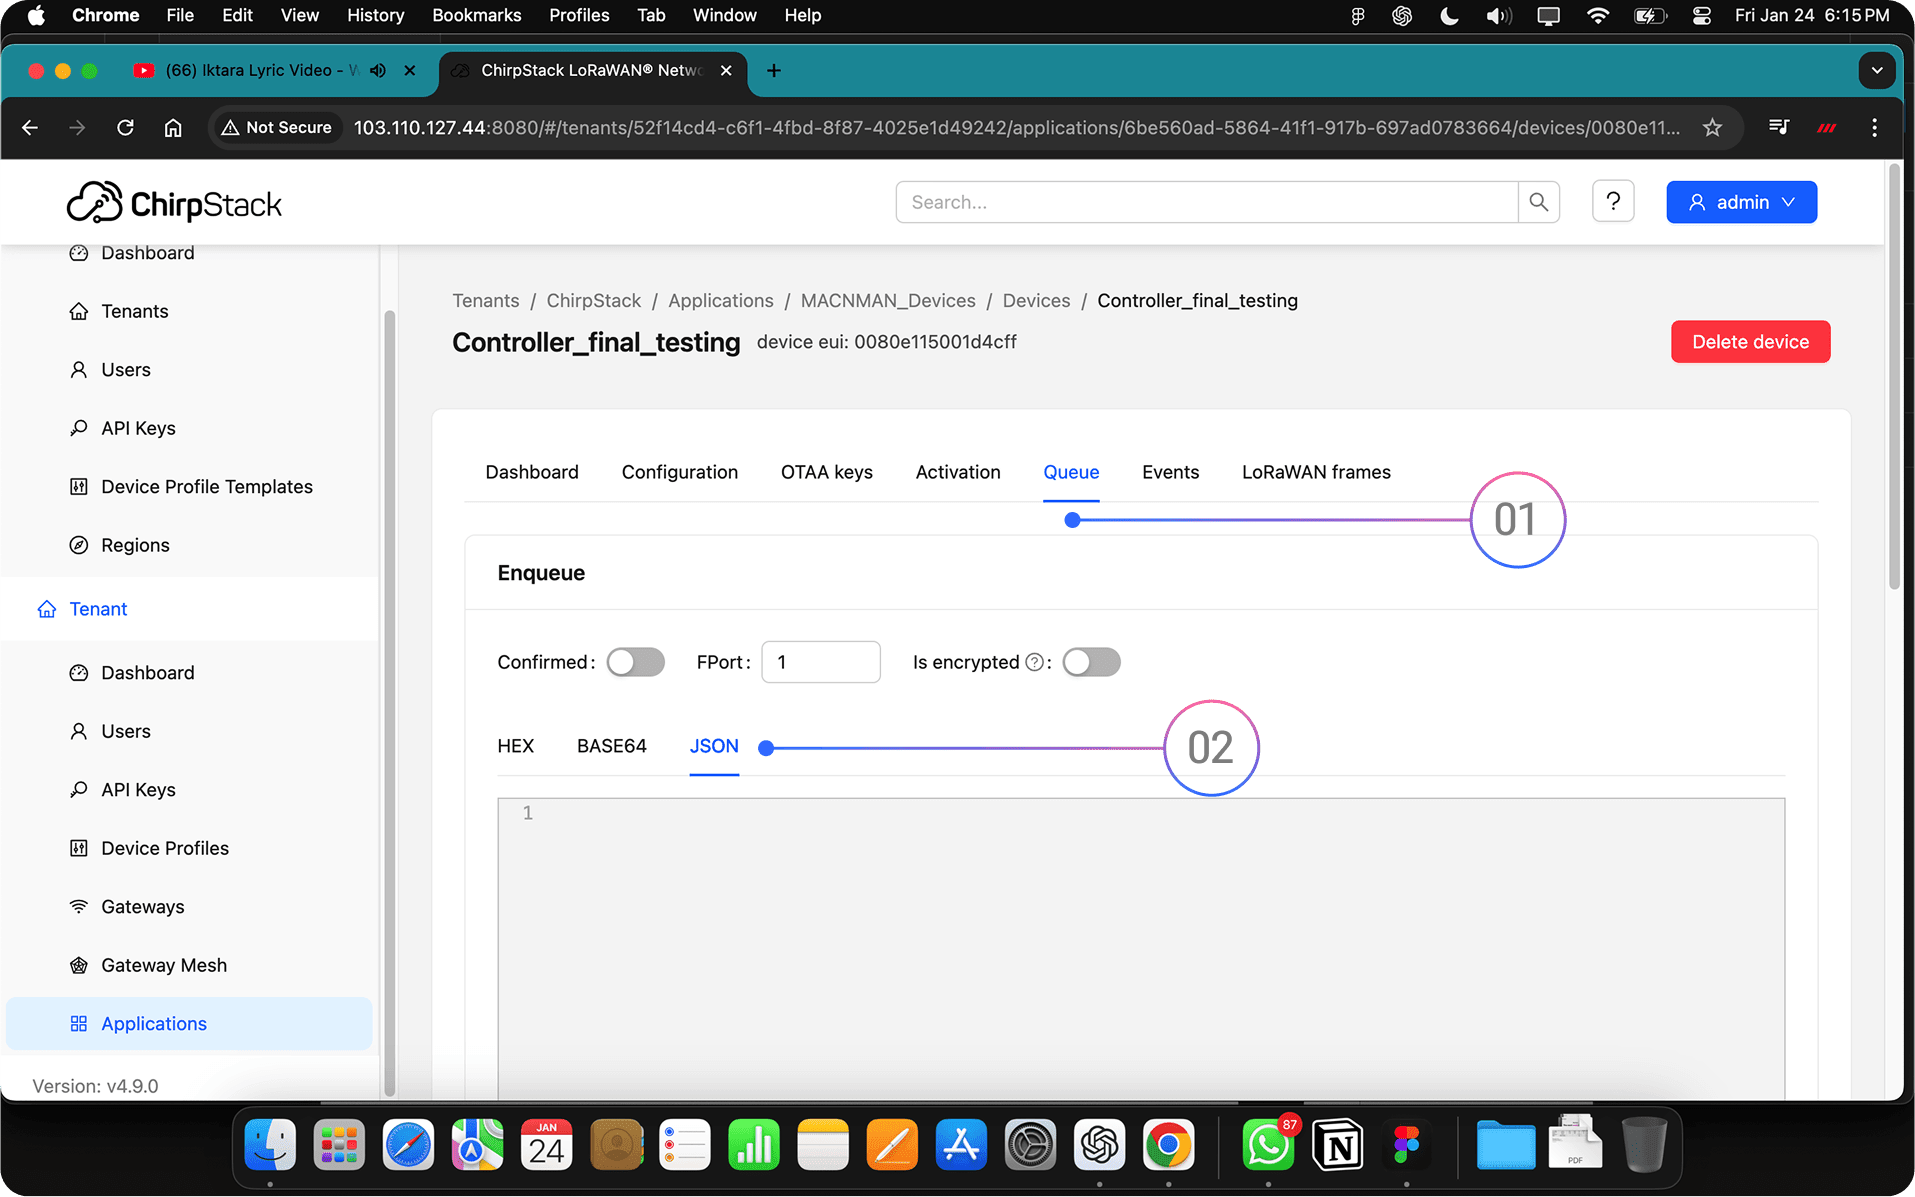Open Chrome tab search dropdown
Screen dimensions: 1915x1197
point(1876,70)
